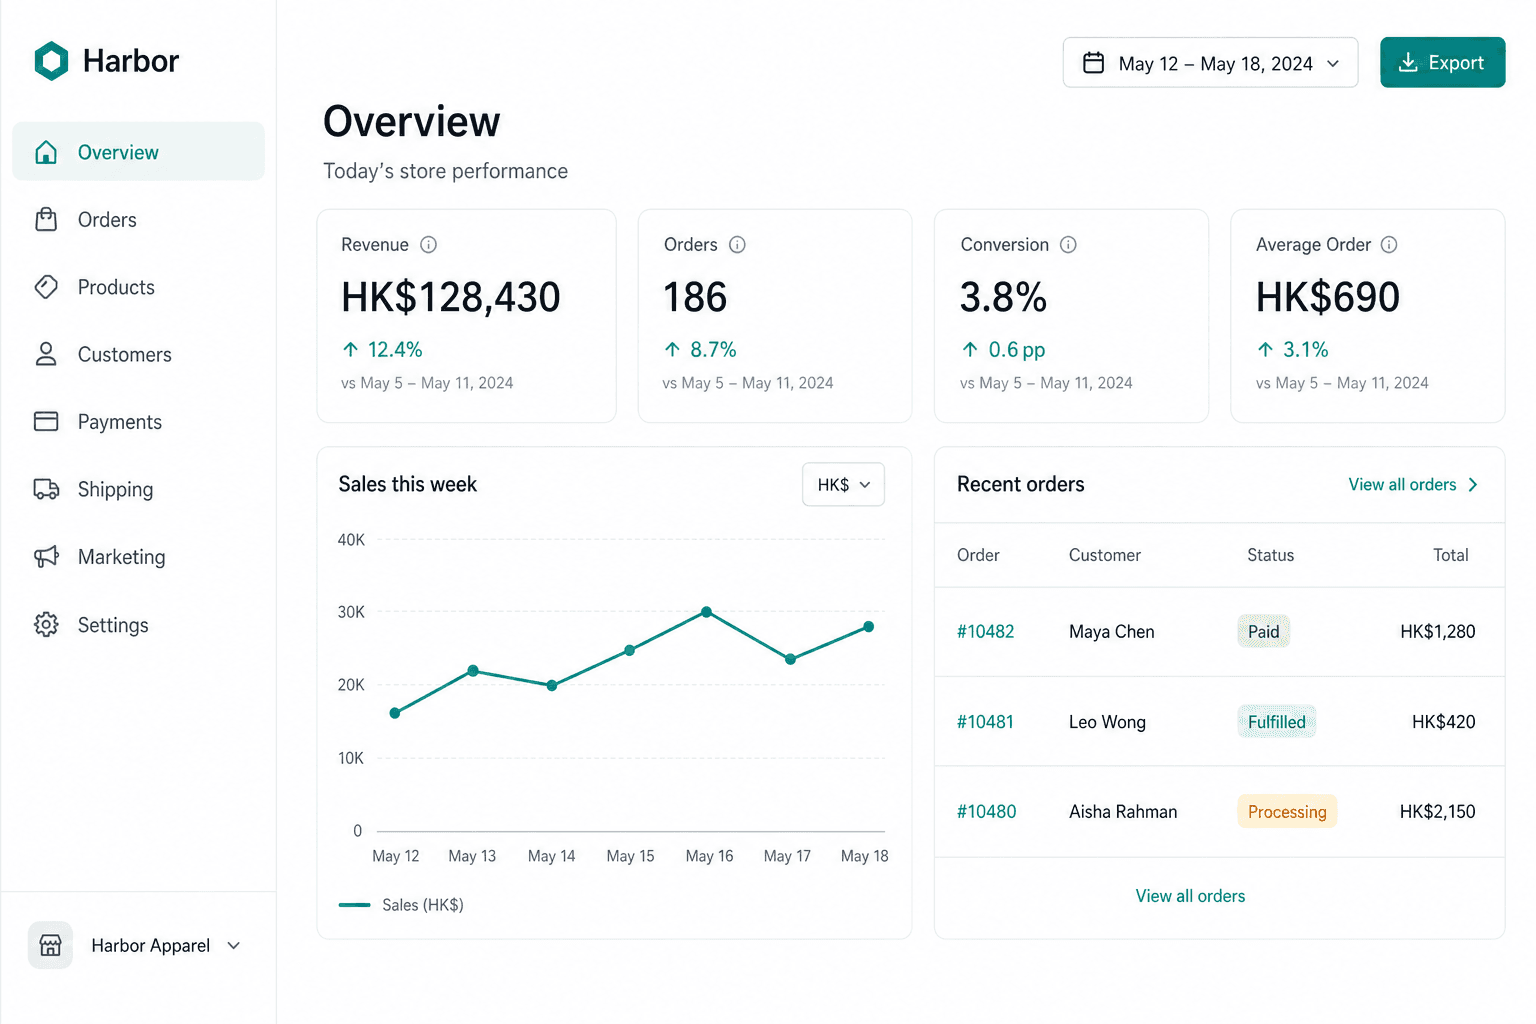Screen dimensions: 1536x1024
Task: Click the Export button
Action: click(1442, 63)
